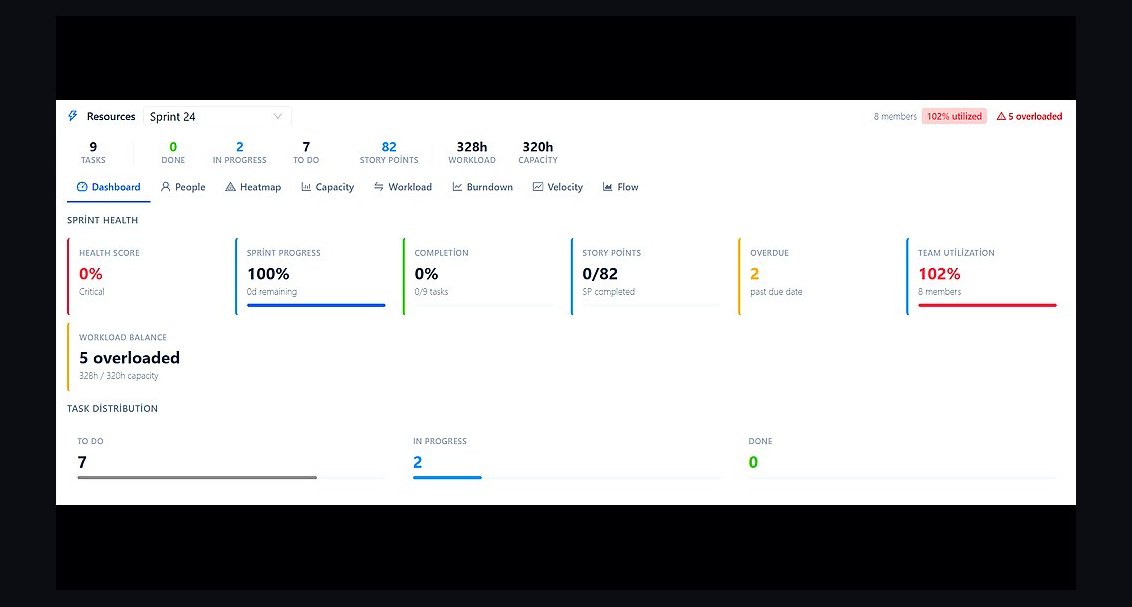Image resolution: width=1132 pixels, height=607 pixels.
Task: Click the 328h / 320h capacity text
Action: coord(118,376)
